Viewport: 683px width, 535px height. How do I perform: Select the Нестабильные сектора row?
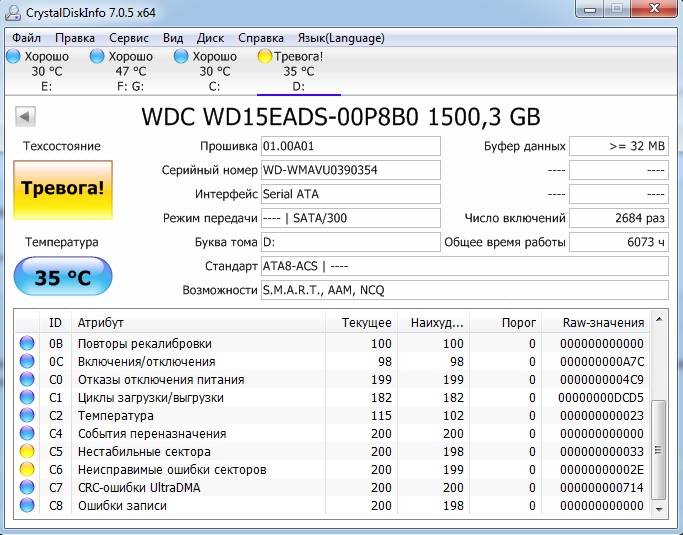(332, 451)
